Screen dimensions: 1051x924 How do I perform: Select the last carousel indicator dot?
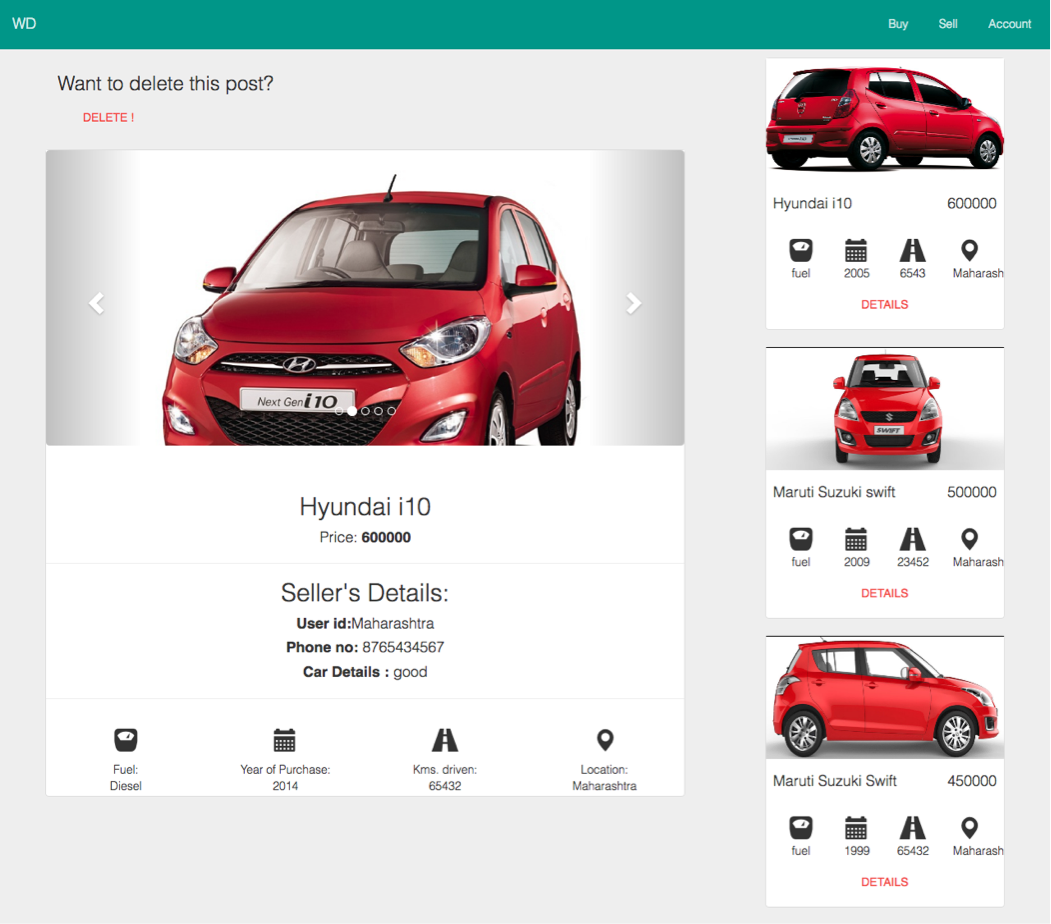click(391, 411)
